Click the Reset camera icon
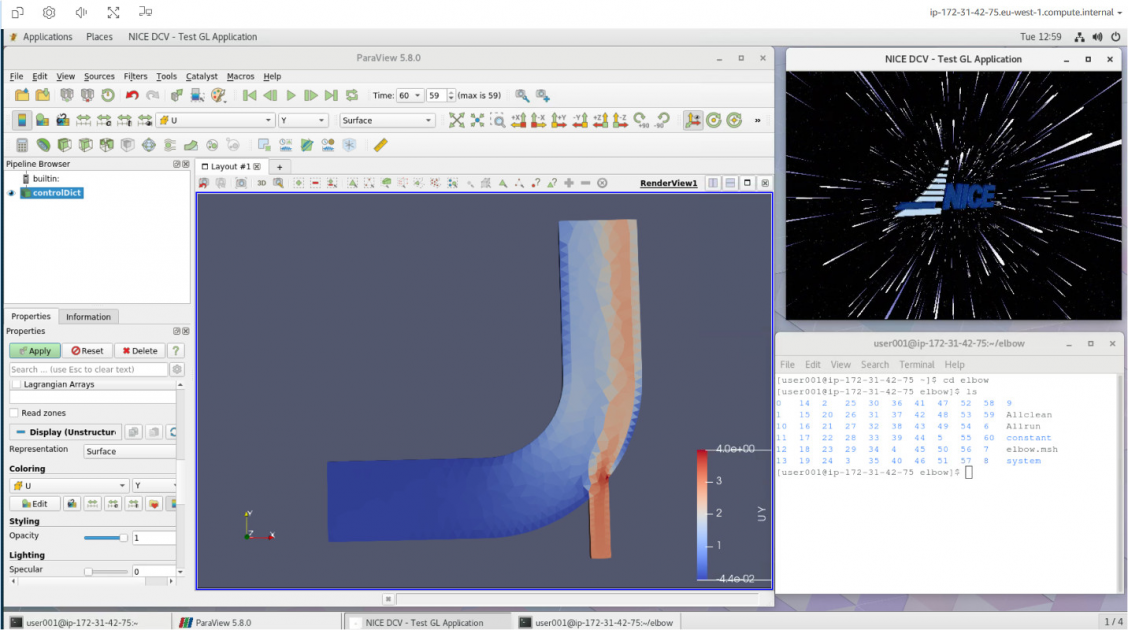 [458, 119]
